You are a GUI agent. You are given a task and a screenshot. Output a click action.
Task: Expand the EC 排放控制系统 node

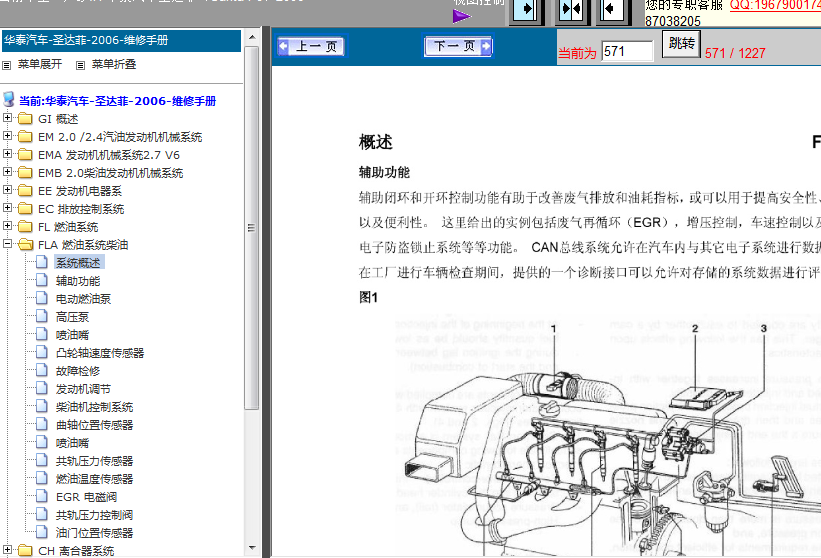pos(7,208)
